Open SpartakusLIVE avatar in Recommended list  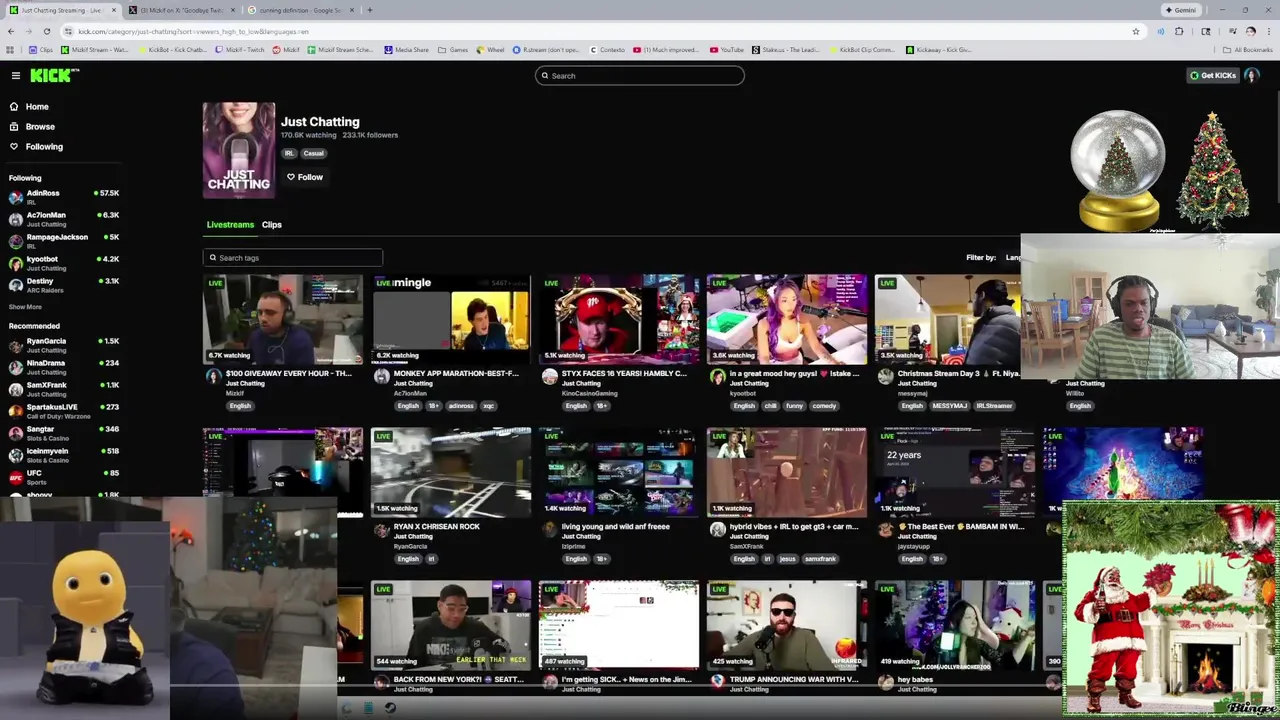coord(16,411)
